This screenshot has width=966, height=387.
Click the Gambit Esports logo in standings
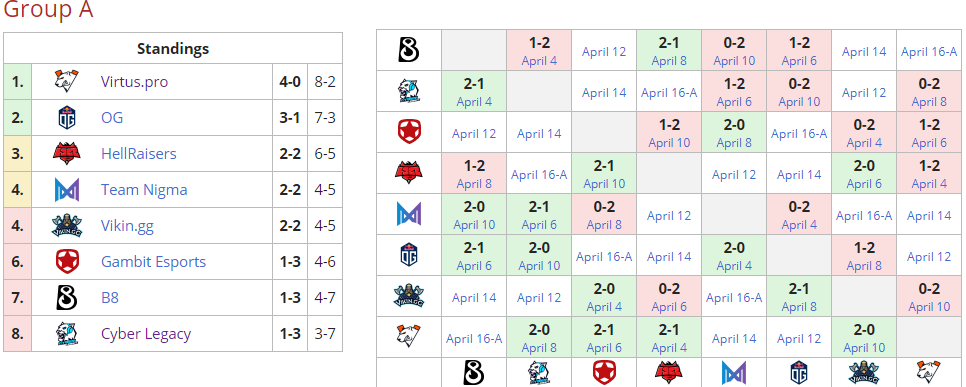pos(66,262)
